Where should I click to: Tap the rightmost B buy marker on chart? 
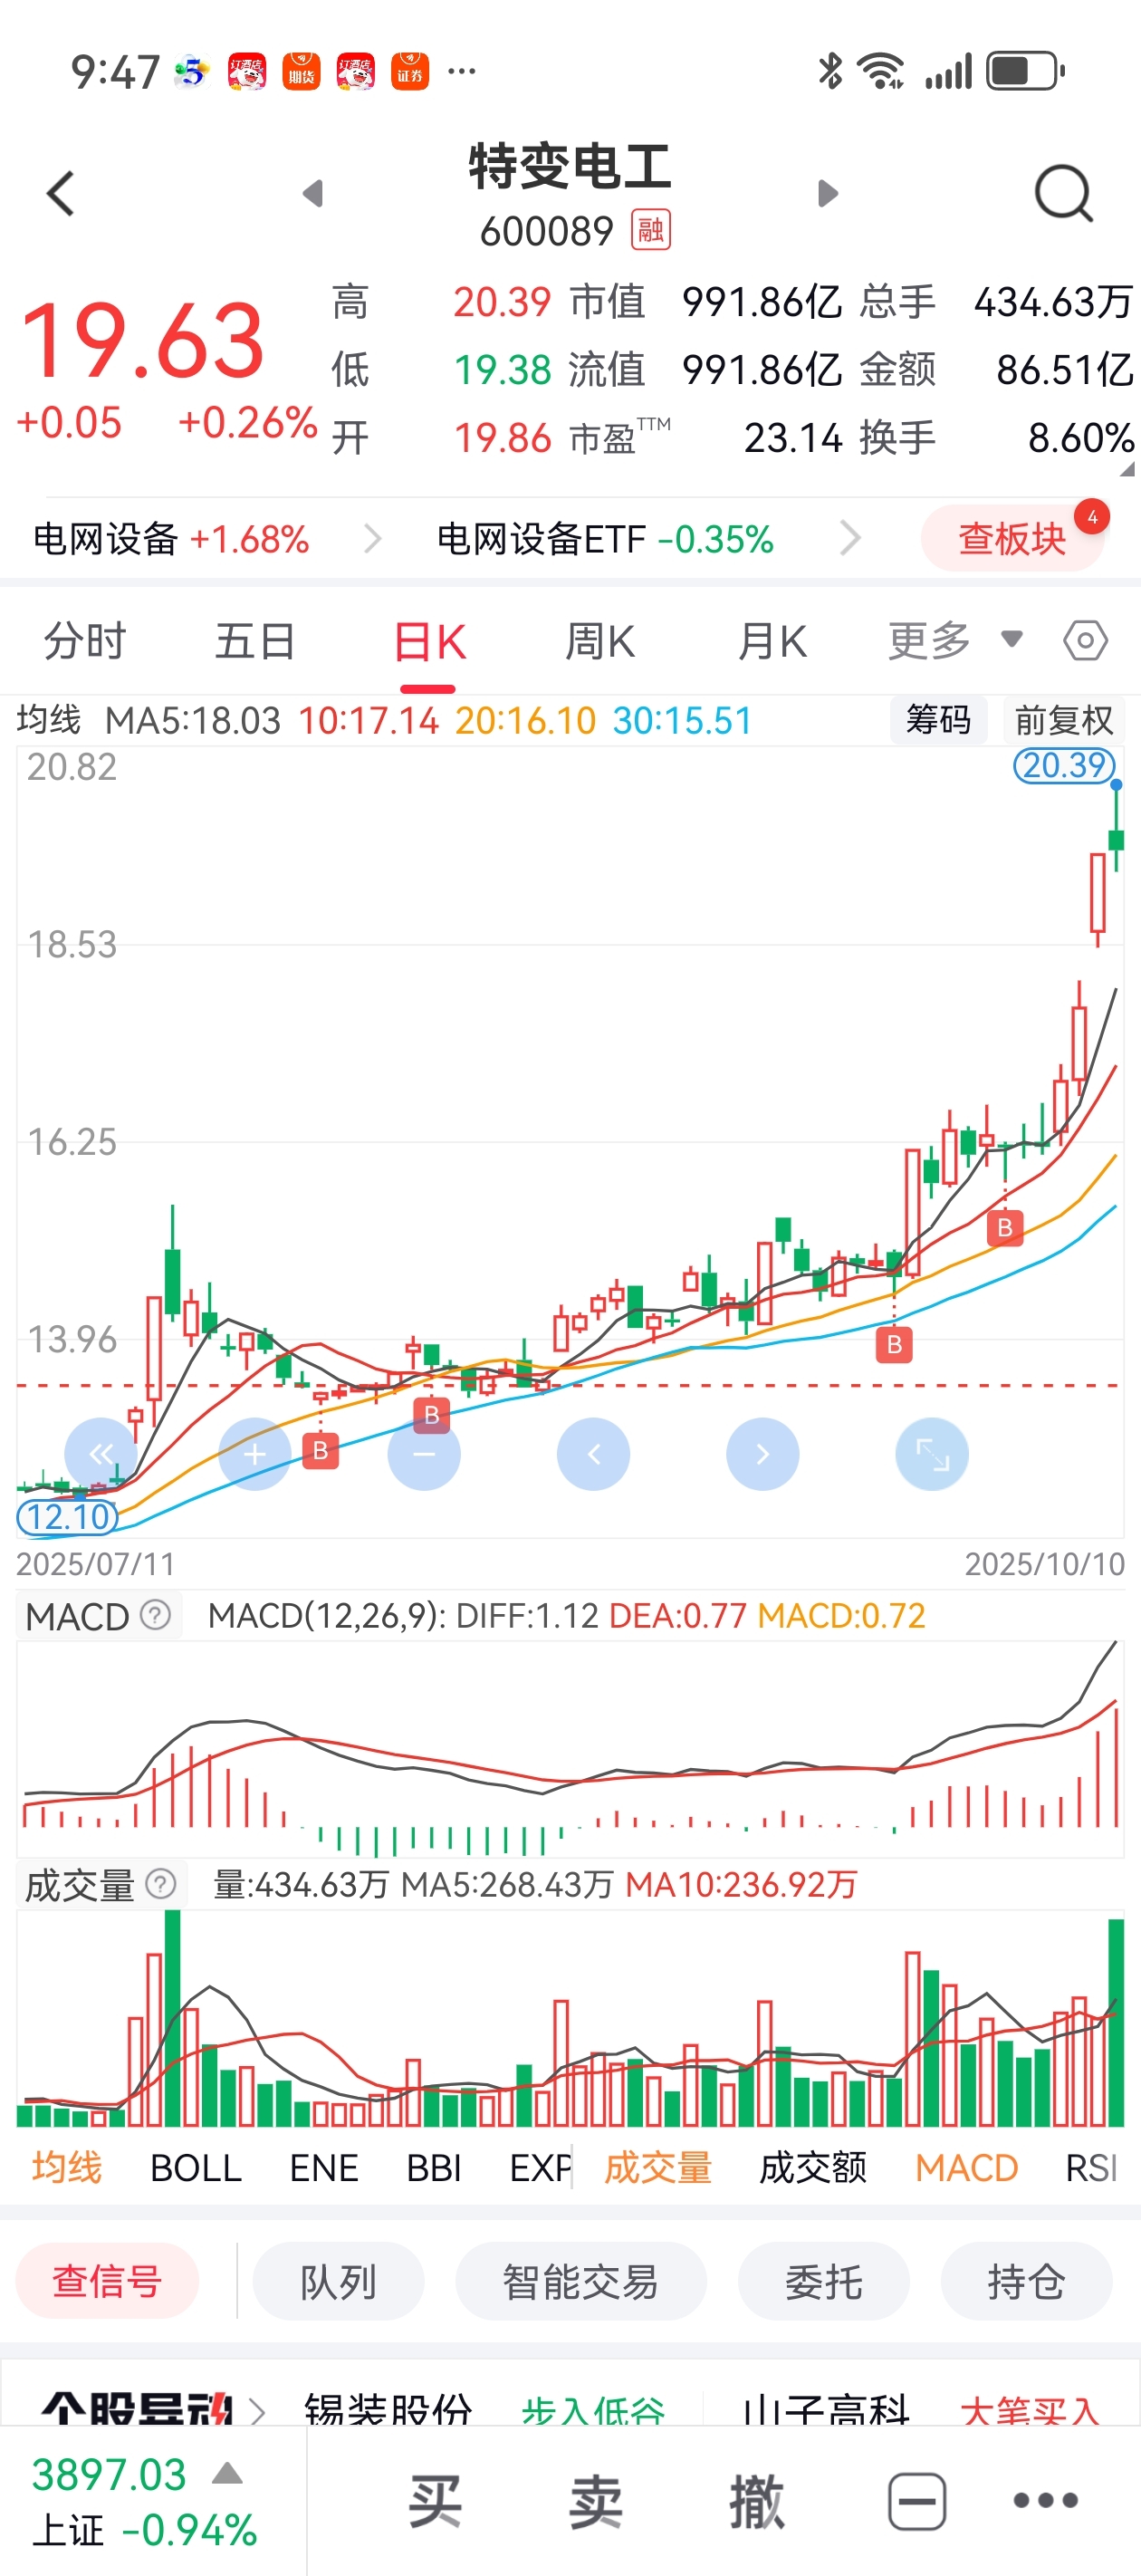1005,1227
